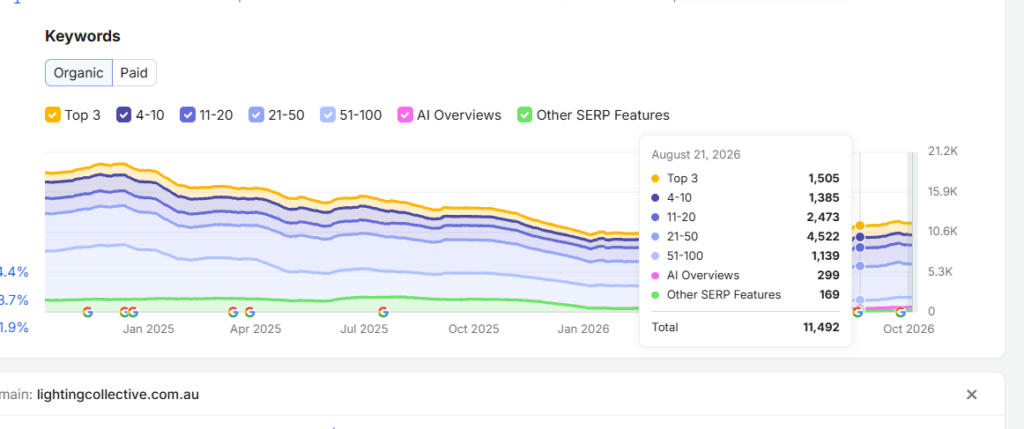Click the Google update marker above Oct 2026 label
Image resolution: width=1024 pixels, height=429 pixels.
900,312
